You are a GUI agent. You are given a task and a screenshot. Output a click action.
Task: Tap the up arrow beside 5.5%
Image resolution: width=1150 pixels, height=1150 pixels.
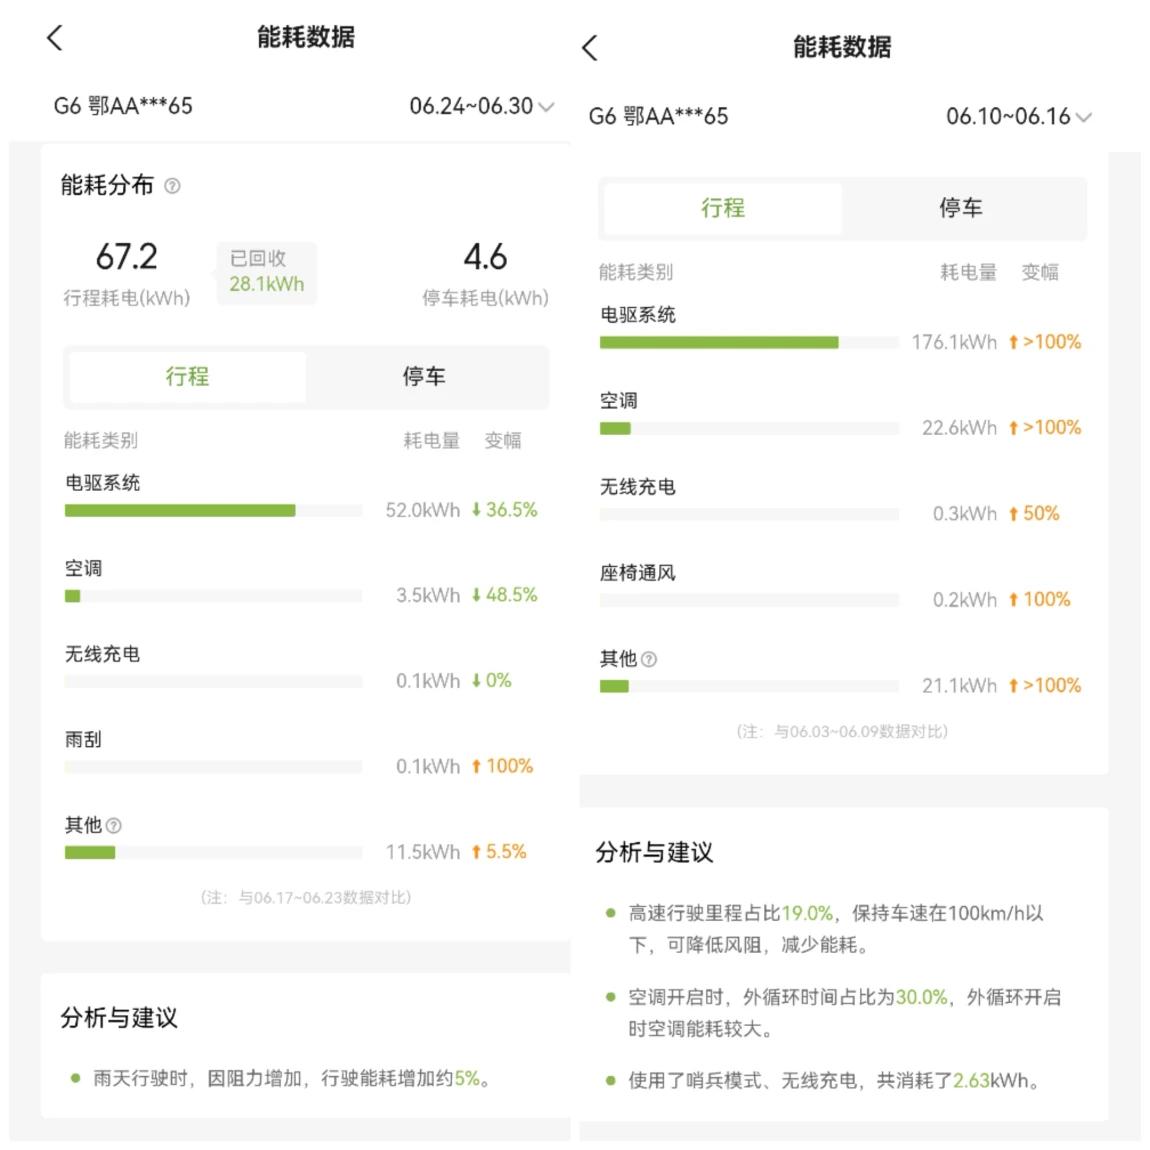(476, 852)
